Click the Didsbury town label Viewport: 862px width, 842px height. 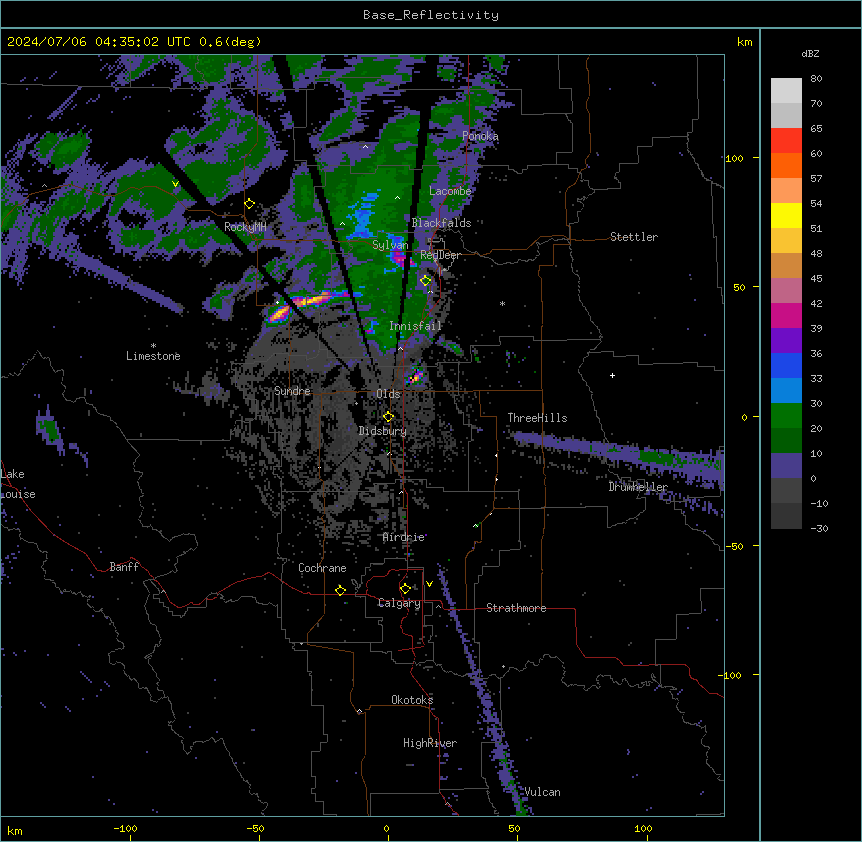[x=383, y=431]
